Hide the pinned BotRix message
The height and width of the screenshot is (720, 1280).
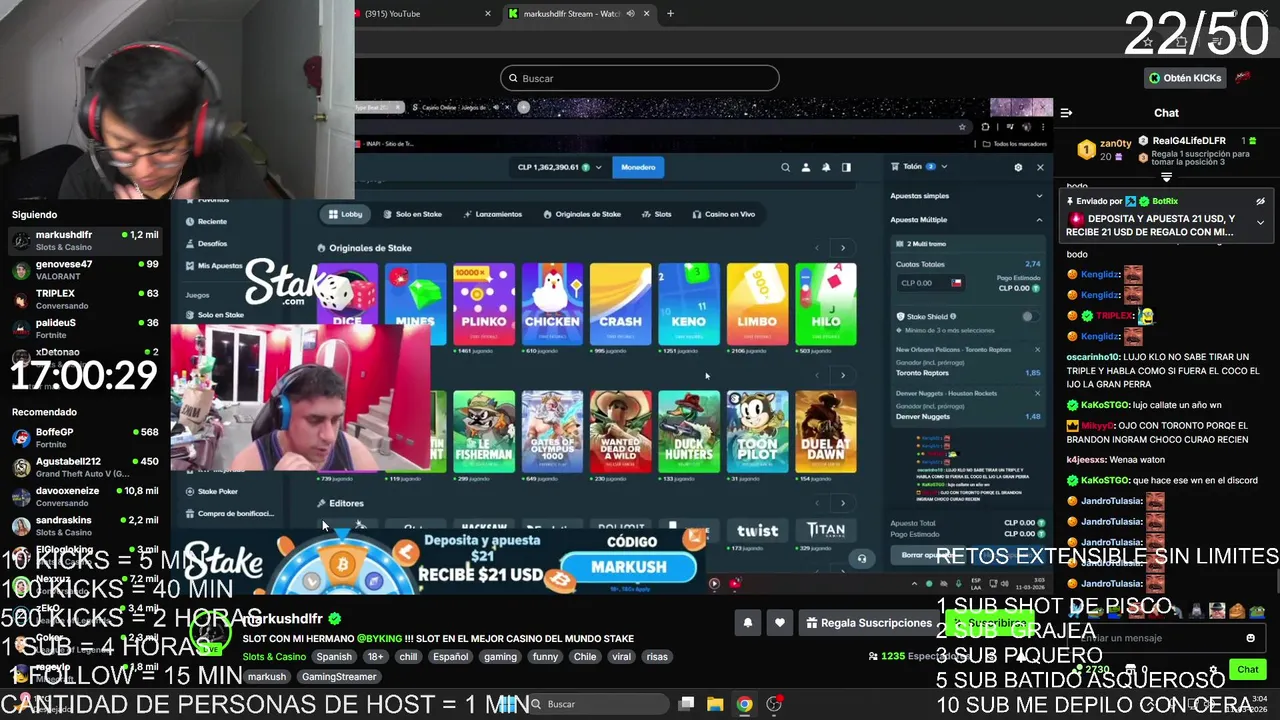(x=1260, y=201)
